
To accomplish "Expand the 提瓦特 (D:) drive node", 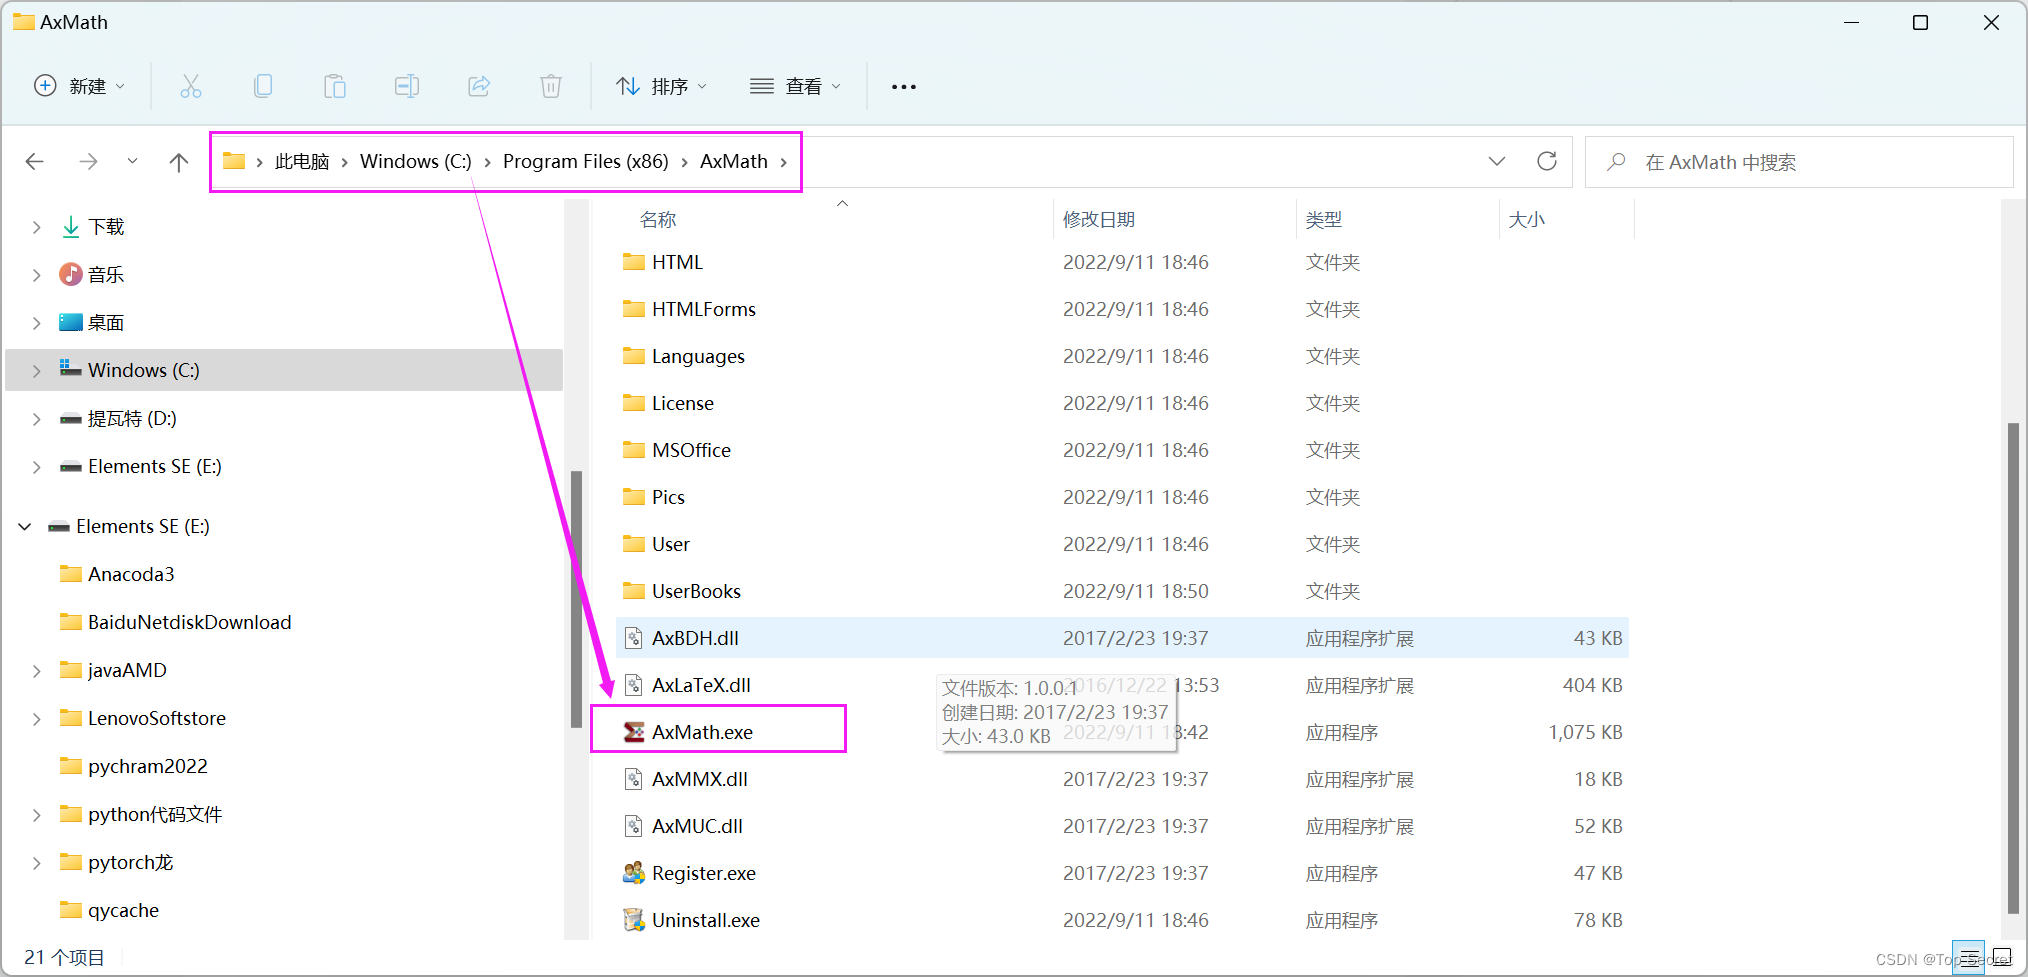I will pyautogui.click(x=37, y=418).
